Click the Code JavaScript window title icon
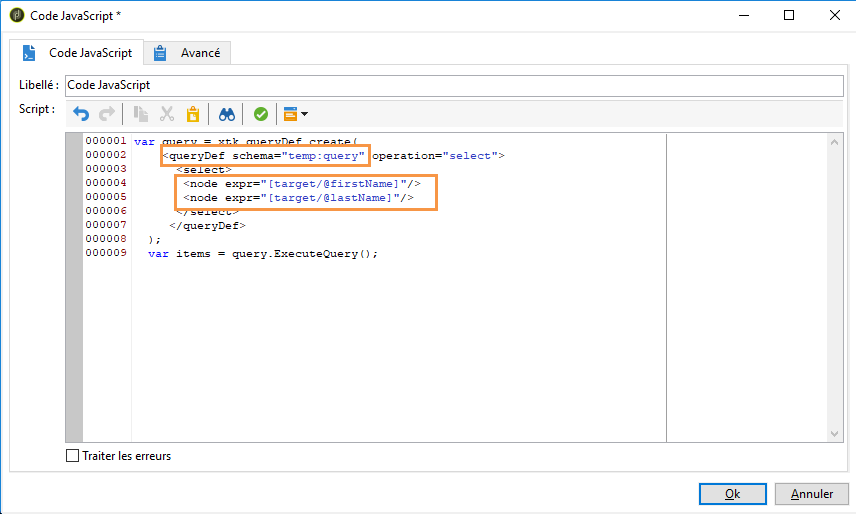This screenshot has height=514, width=856. point(17,15)
